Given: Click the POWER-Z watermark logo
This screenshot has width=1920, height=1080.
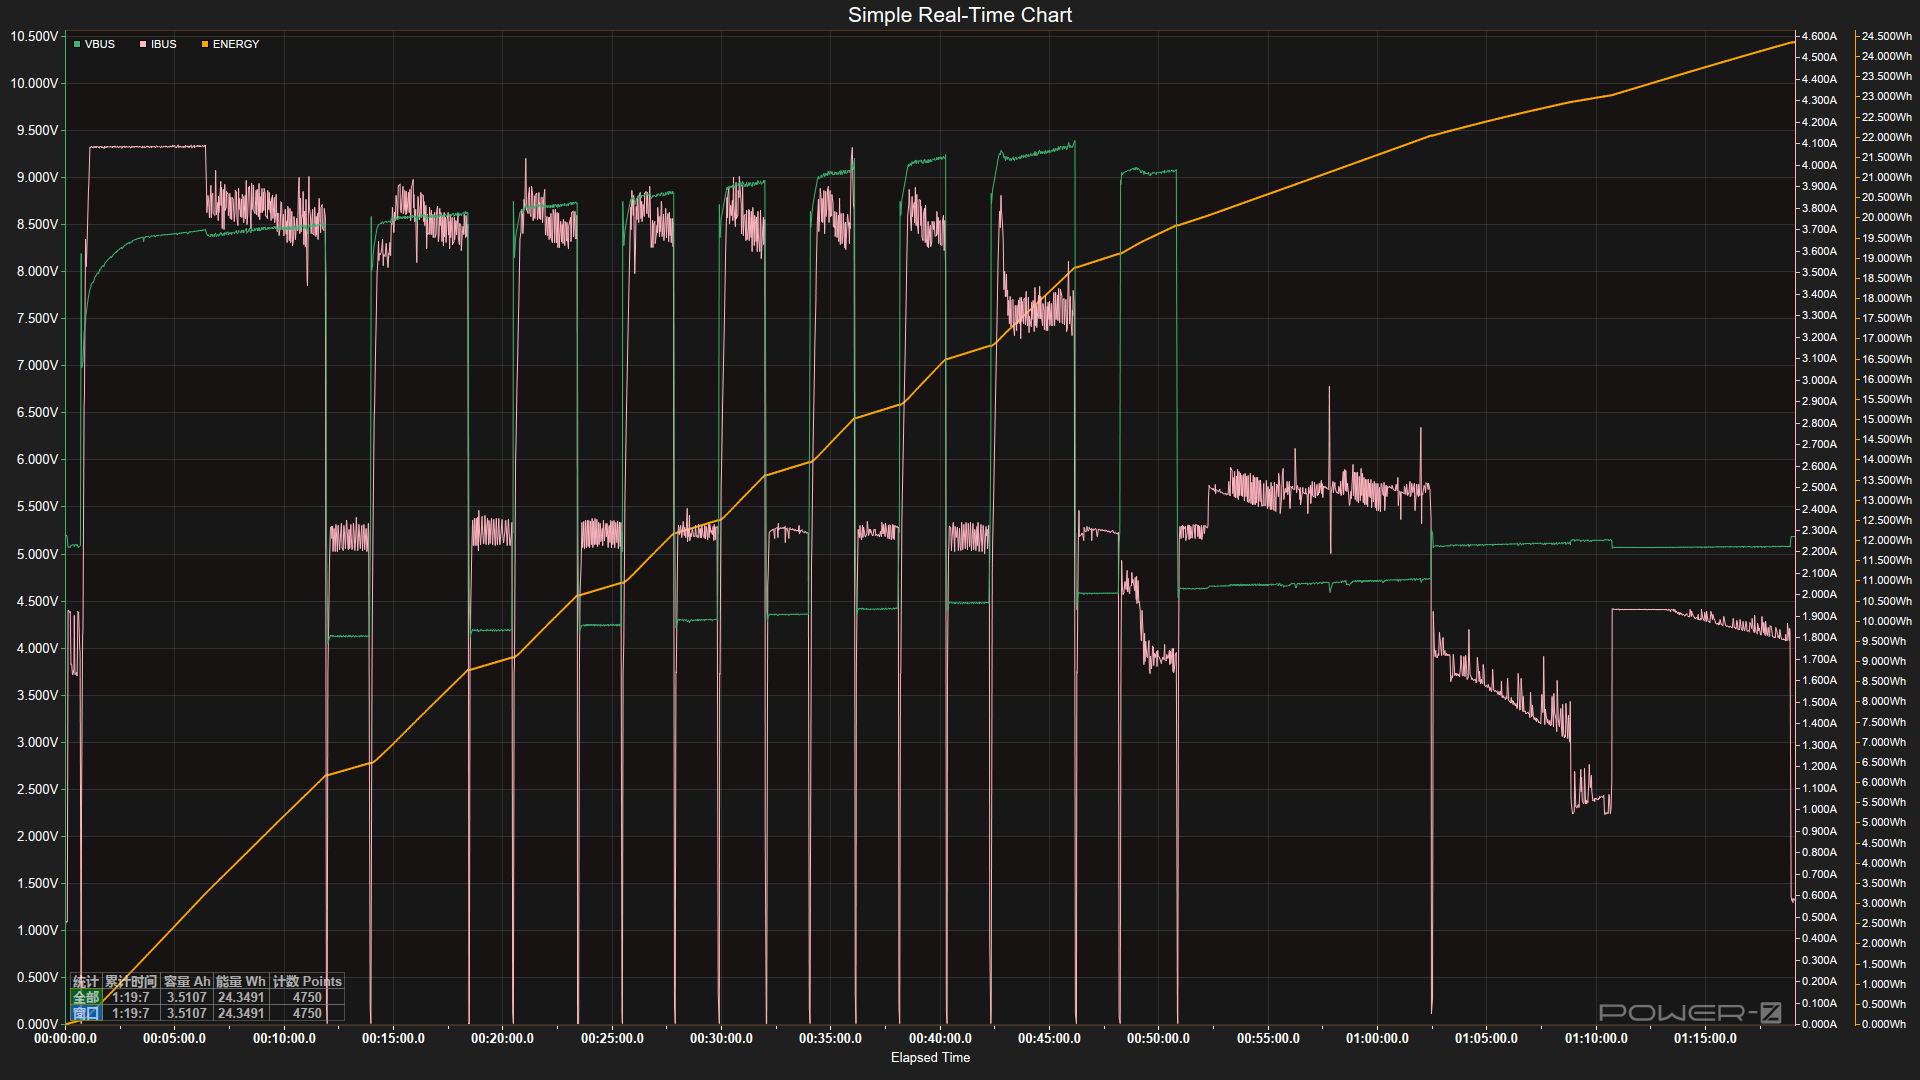Looking at the screenshot, I should (1690, 1012).
